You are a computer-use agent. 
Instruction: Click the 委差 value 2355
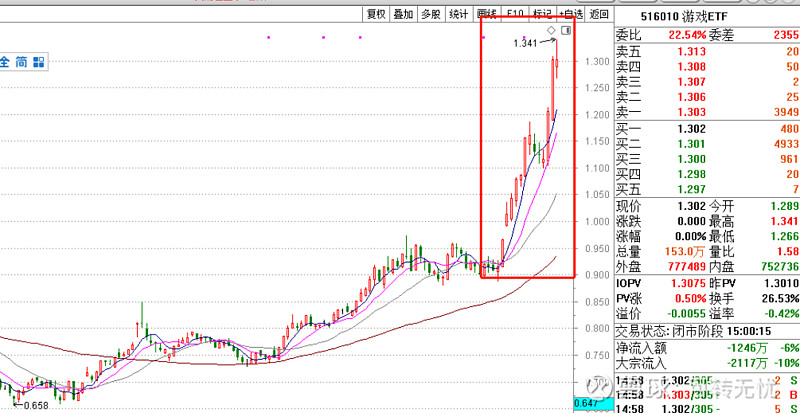(786, 35)
